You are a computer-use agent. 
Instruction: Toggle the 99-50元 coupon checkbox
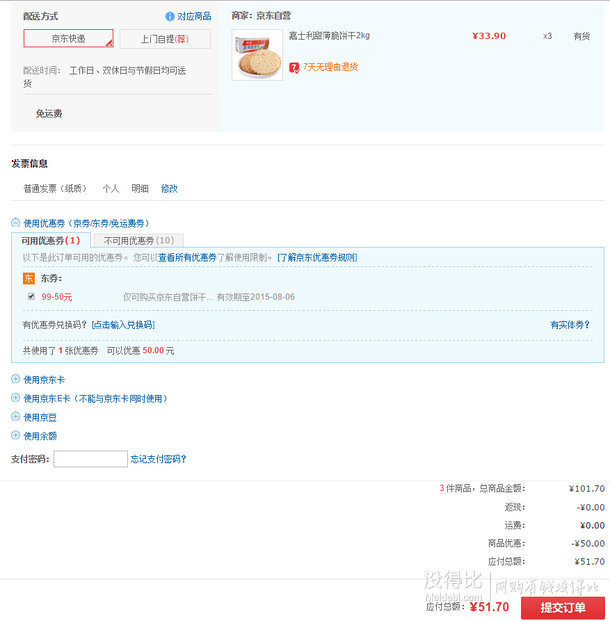tap(31, 296)
